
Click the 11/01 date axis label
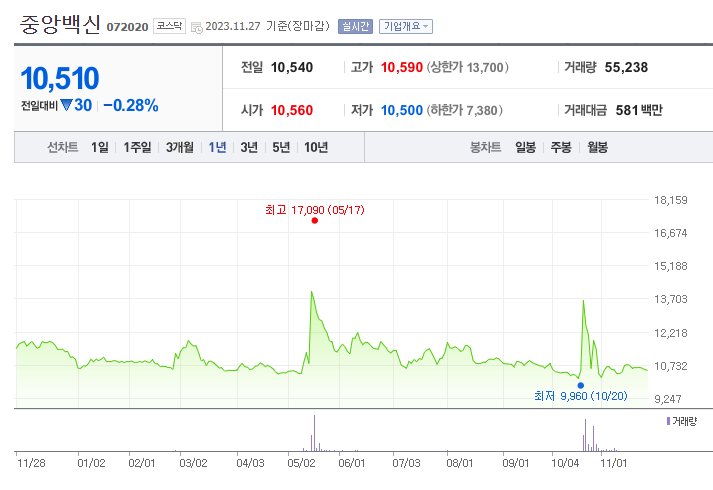click(613, 463)
